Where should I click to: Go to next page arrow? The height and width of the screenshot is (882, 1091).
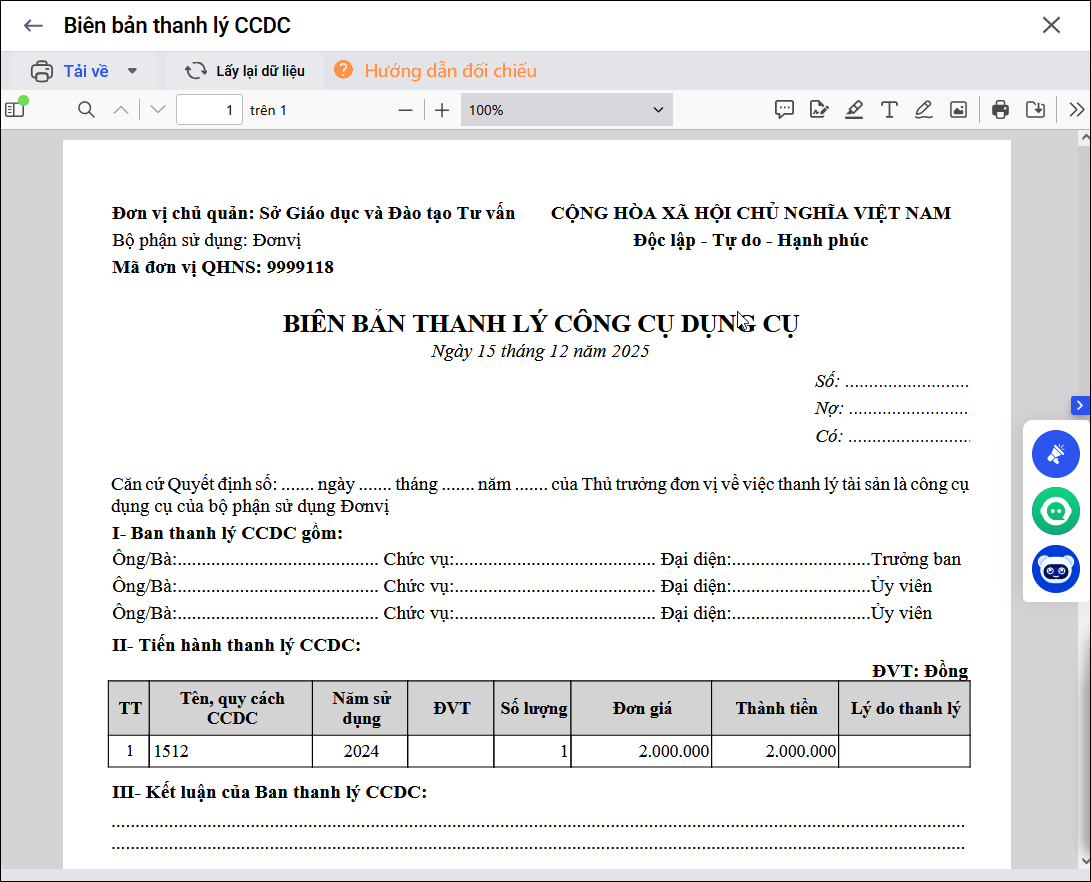pos(157,110)
